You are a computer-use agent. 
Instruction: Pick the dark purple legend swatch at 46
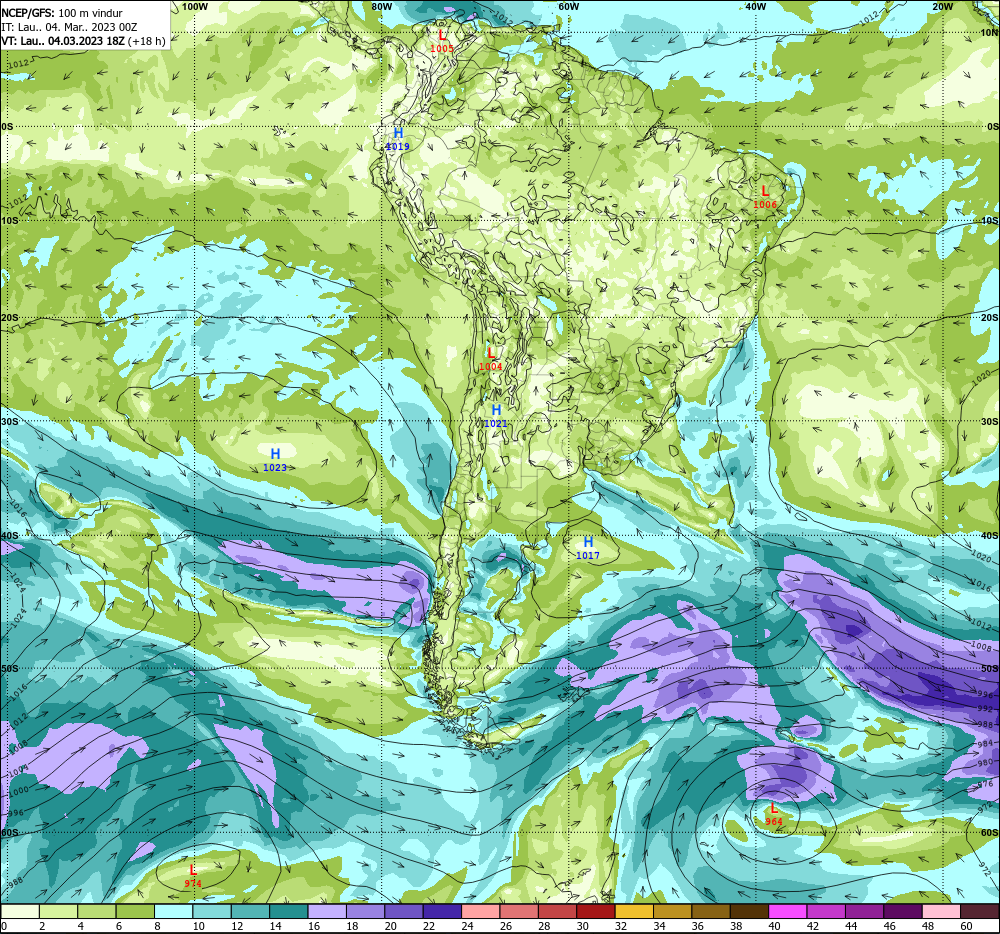tap(903, 912)
